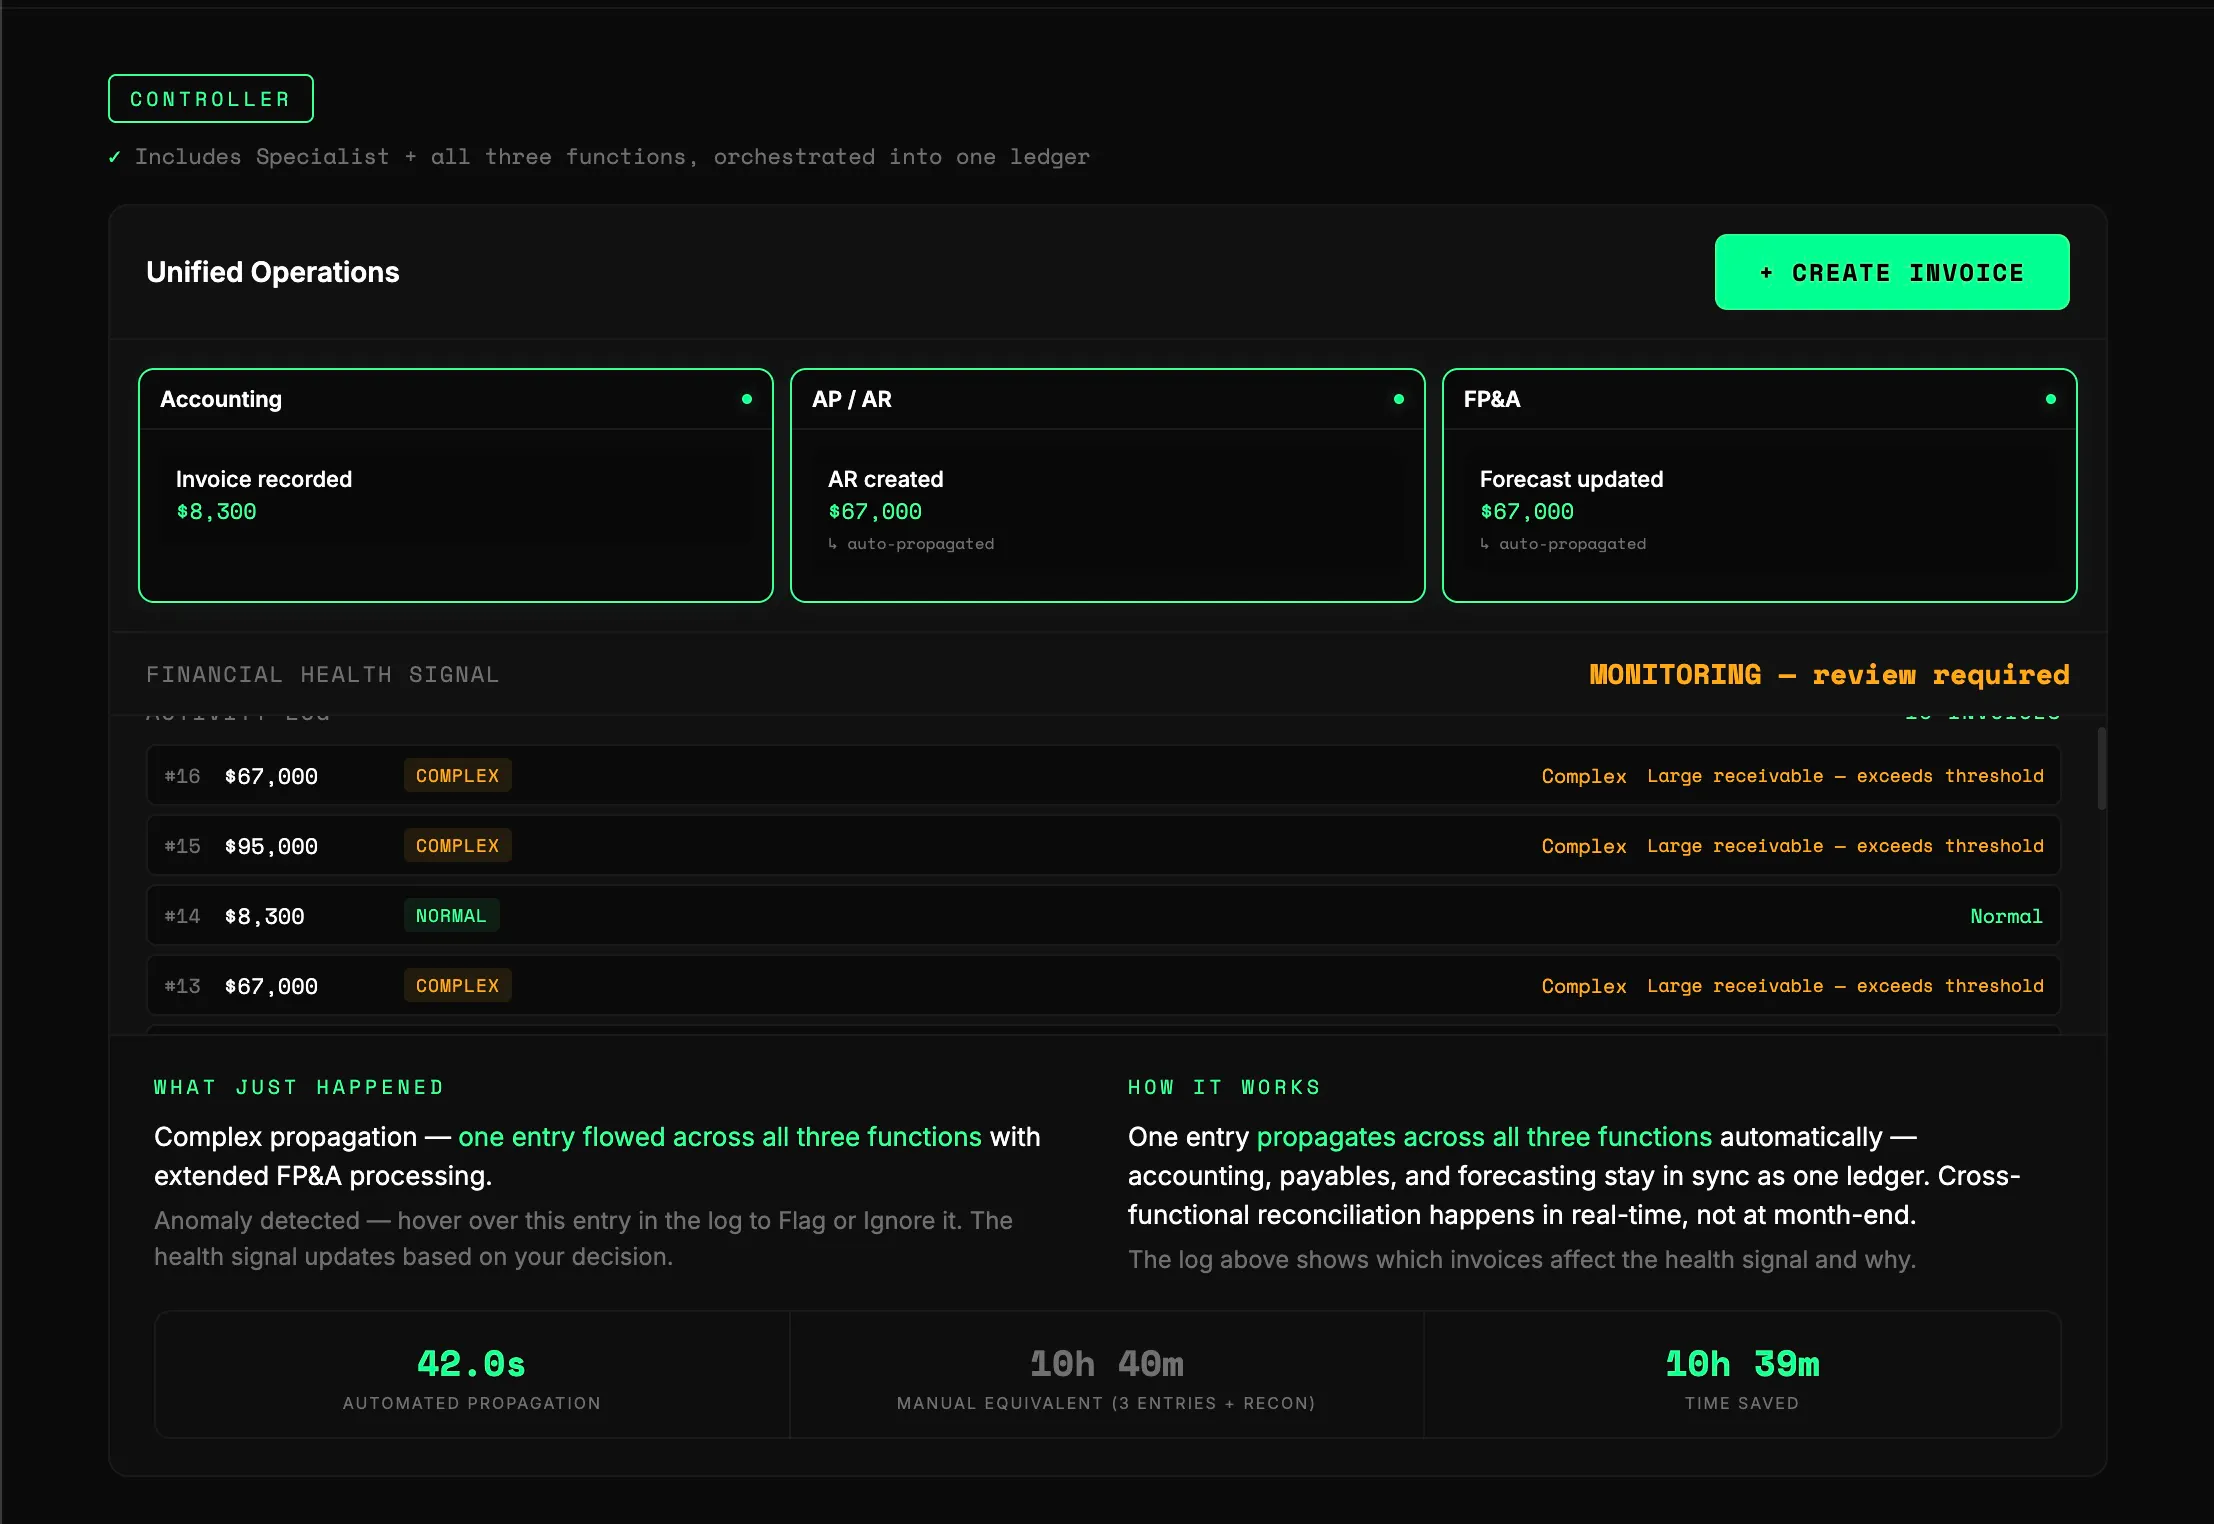The width and height of the screenshot is (2214, 1524).
Task: Click the auto-propagated arrow in FP&A card
Action: [x=1484, y=544]
